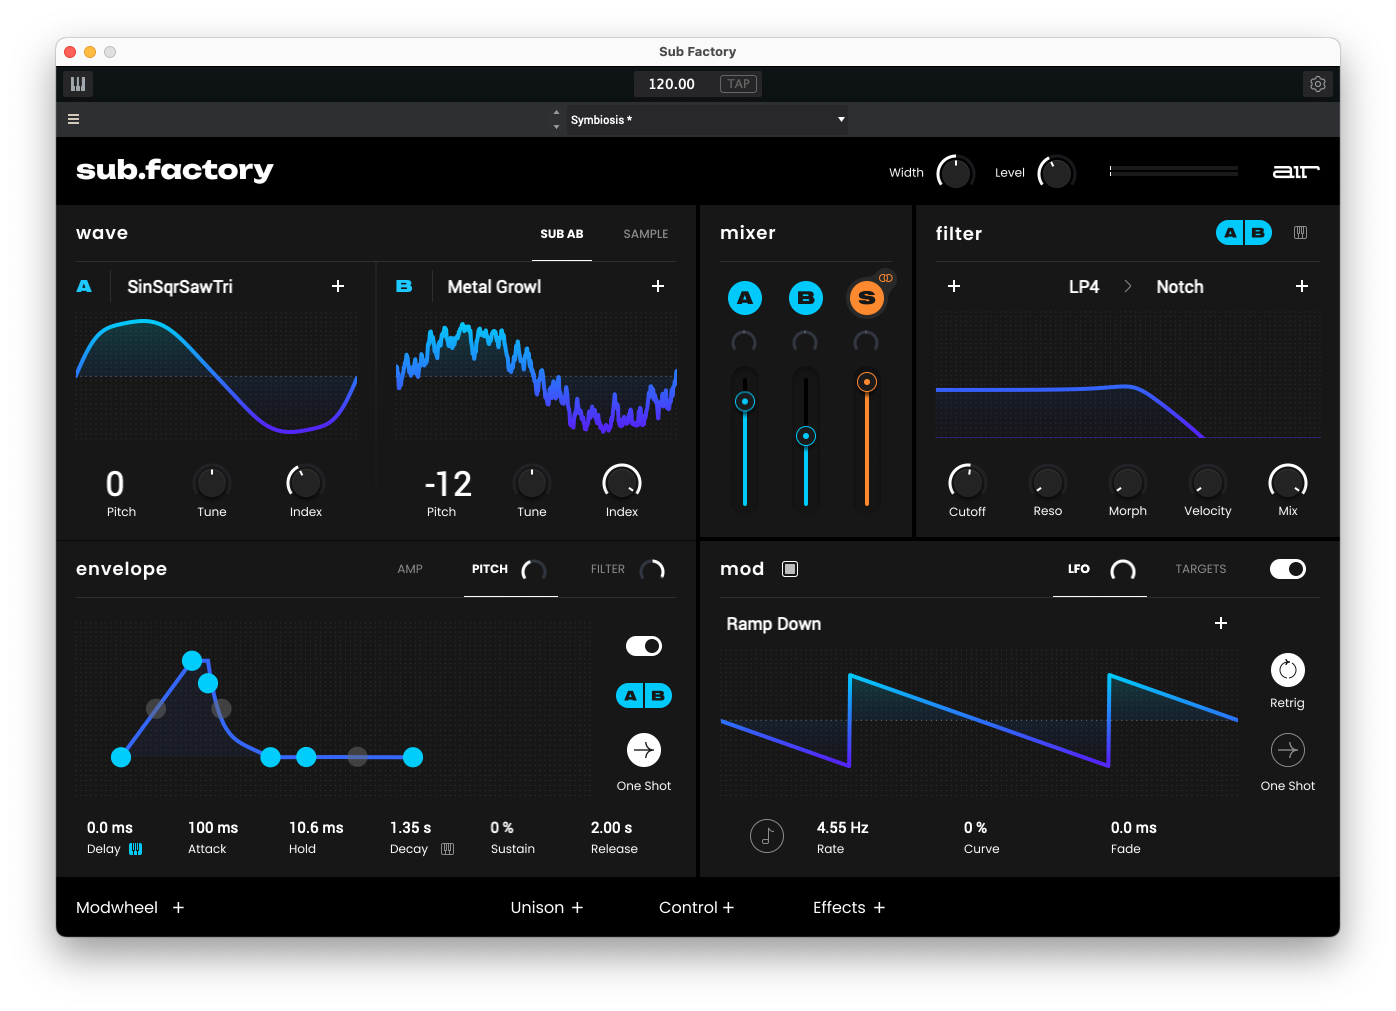
Task: Select envelope One Shot arrow icon
Action: [644, 750]
